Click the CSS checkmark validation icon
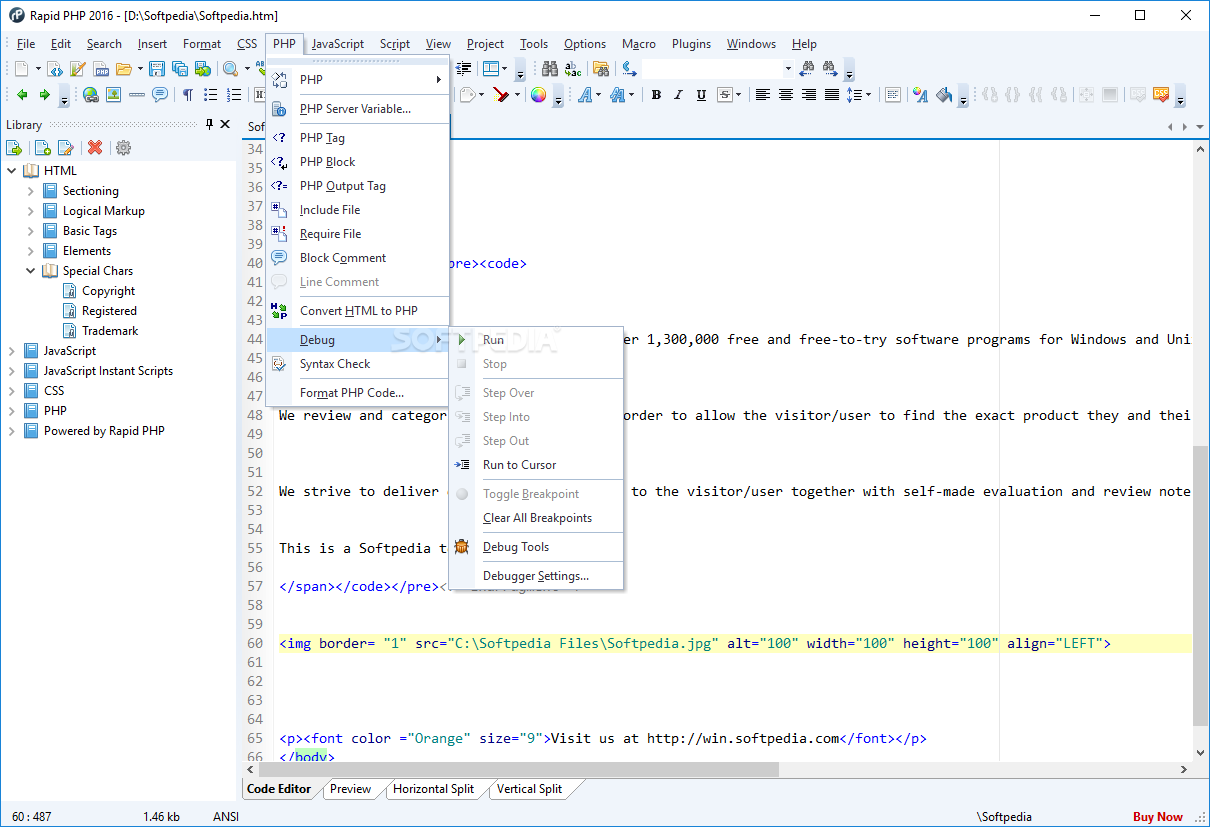1210x827 pixels. point(1160,95)
